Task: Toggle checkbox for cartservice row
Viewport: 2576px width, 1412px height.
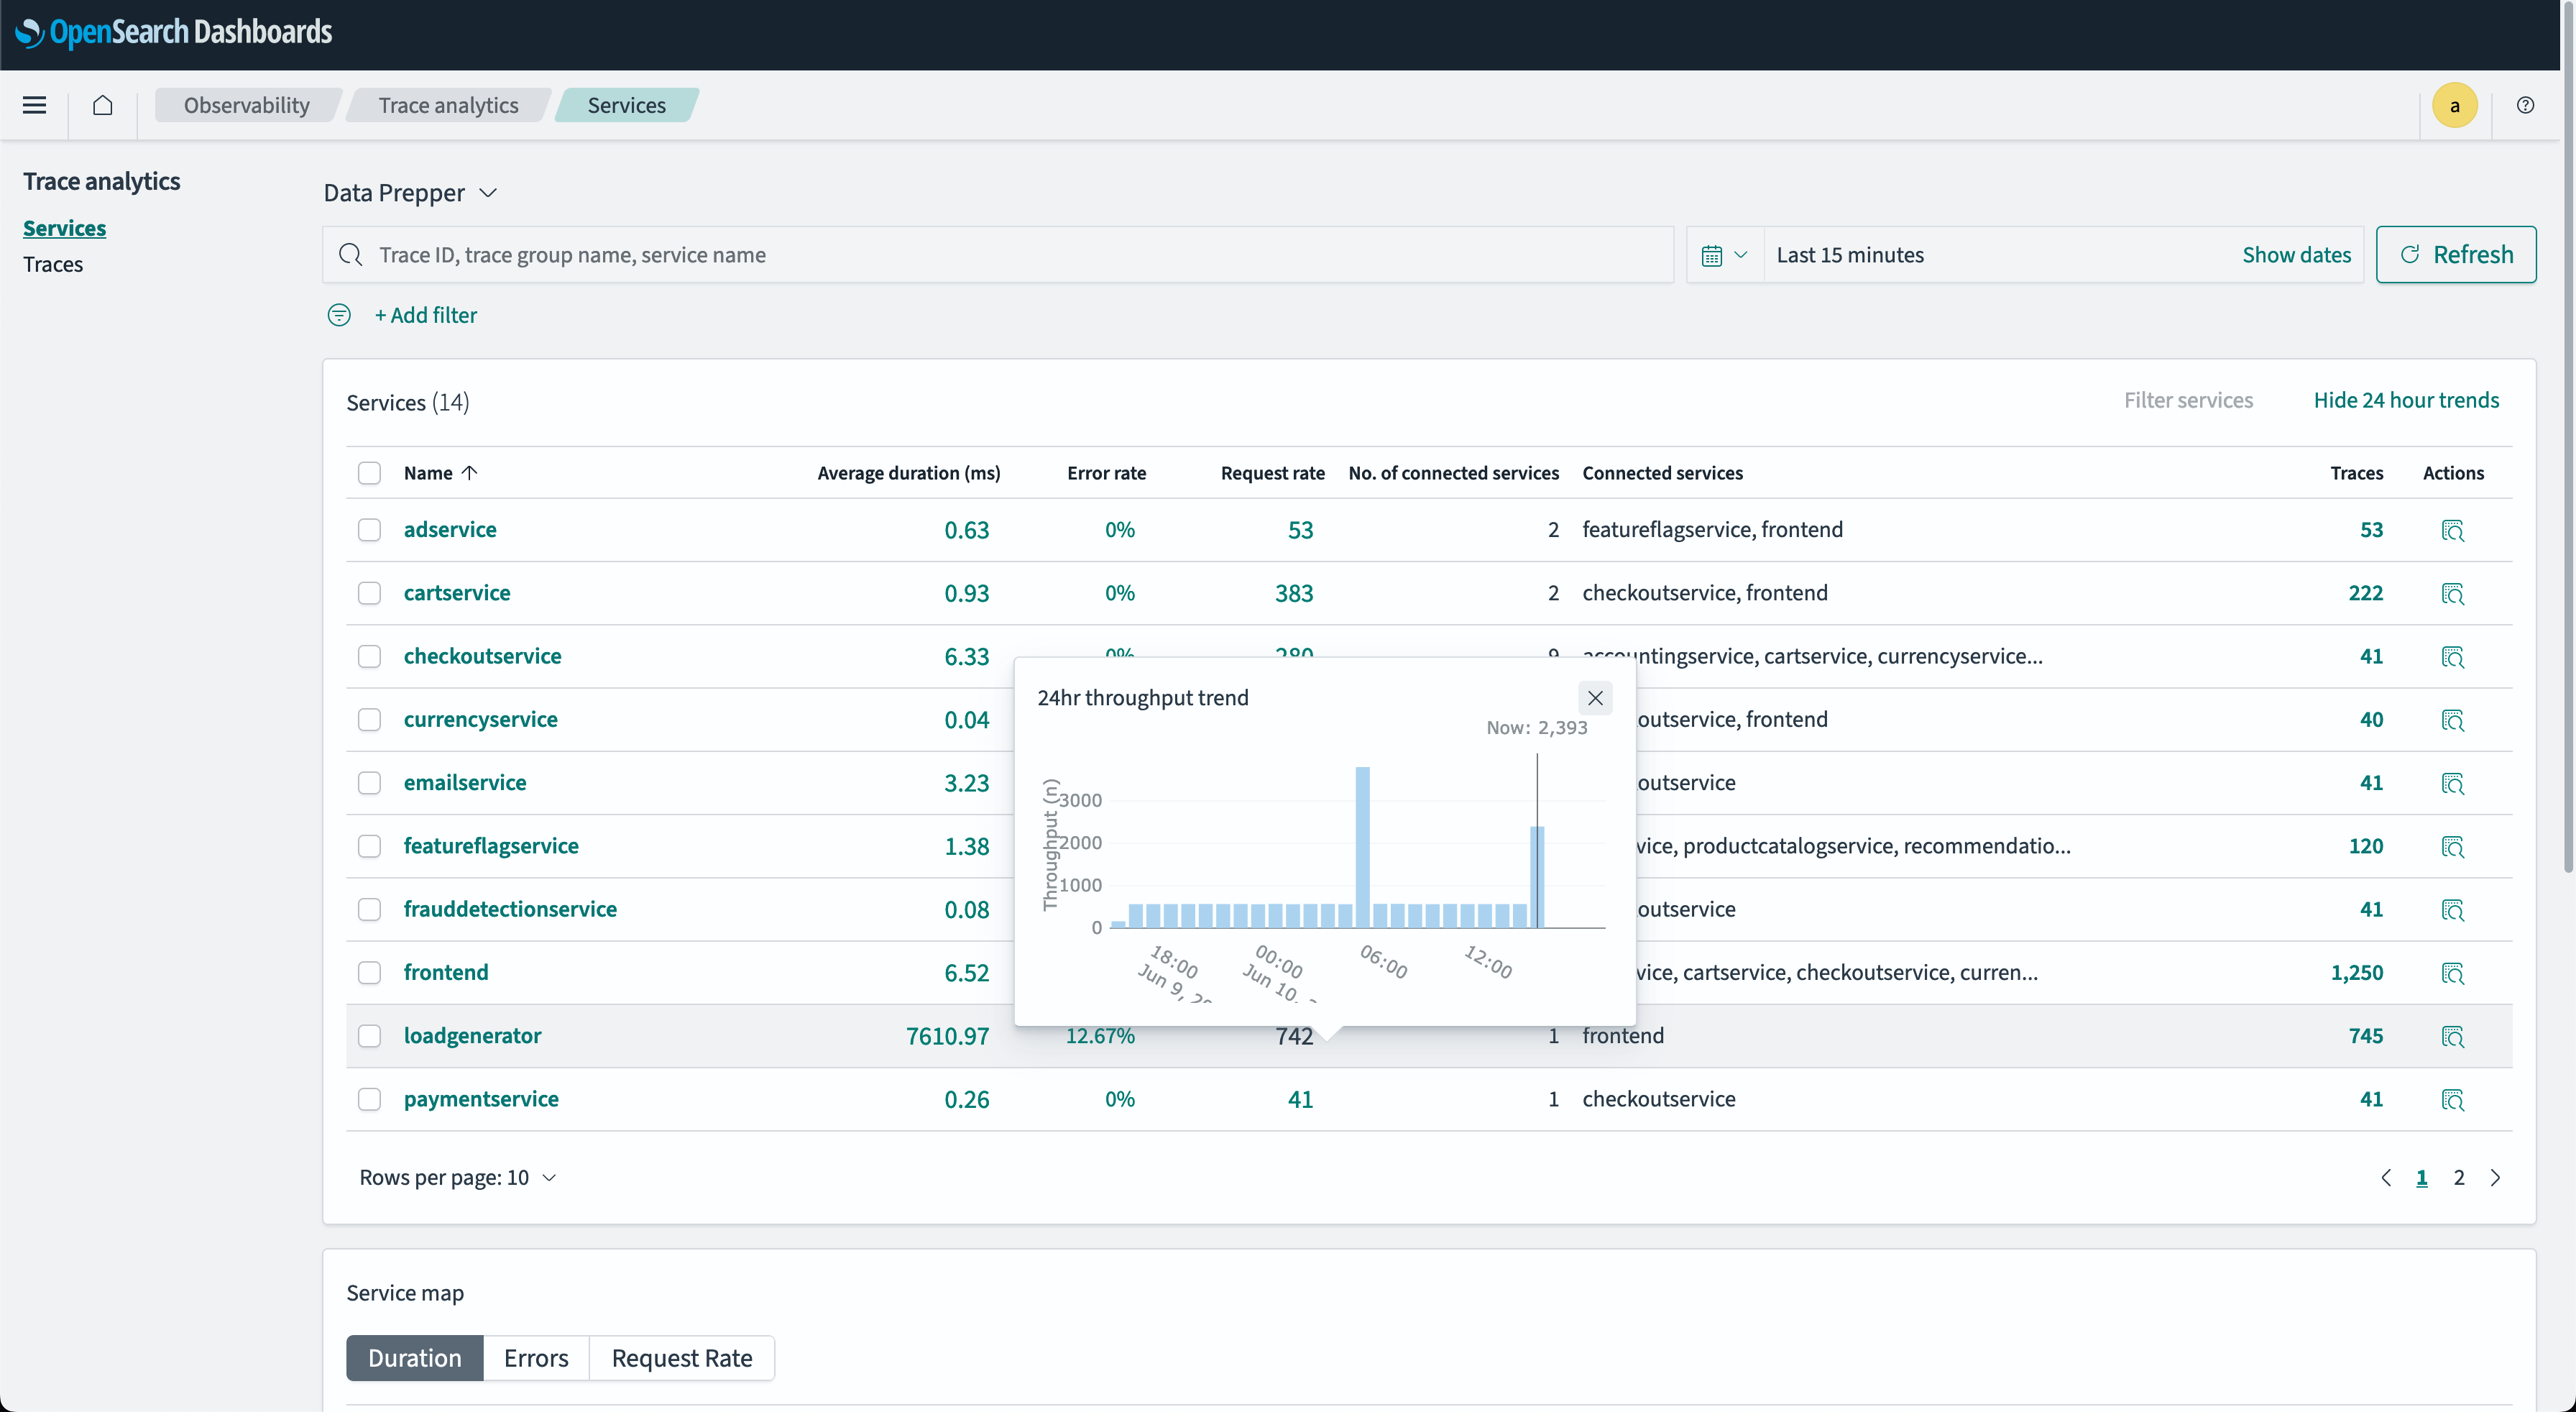Action: coord(370,593)
